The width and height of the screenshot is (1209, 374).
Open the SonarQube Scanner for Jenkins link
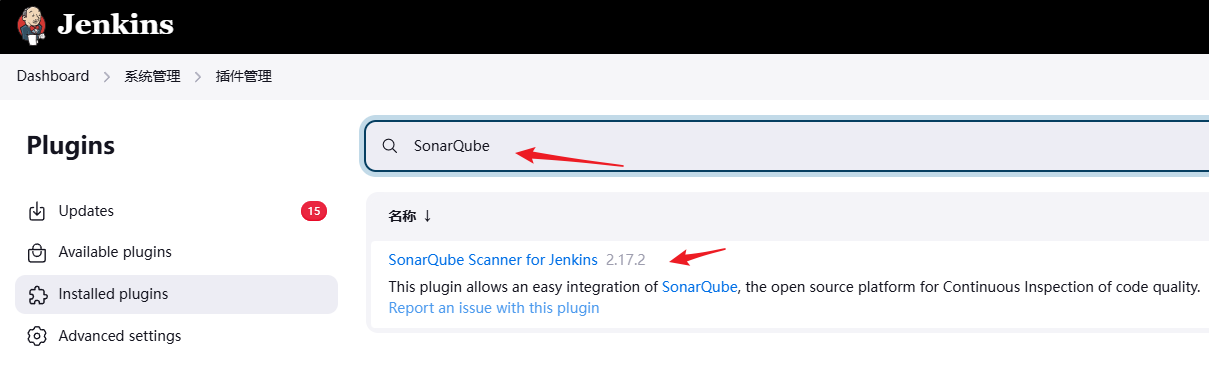coord(493,260)
